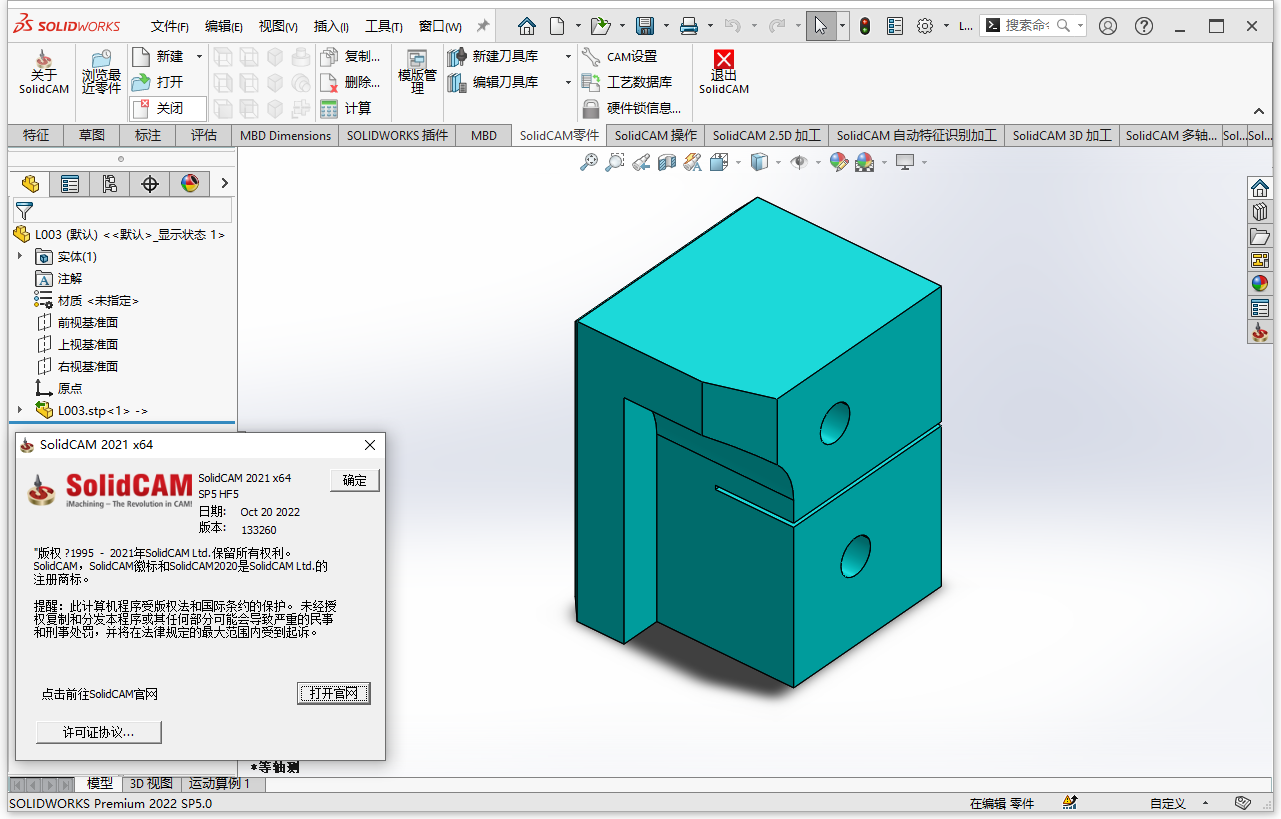The height and width of the screenshot is (819, 1281).
Task: Open the Options gear dropdown arrow
Action: pos(945,26)
